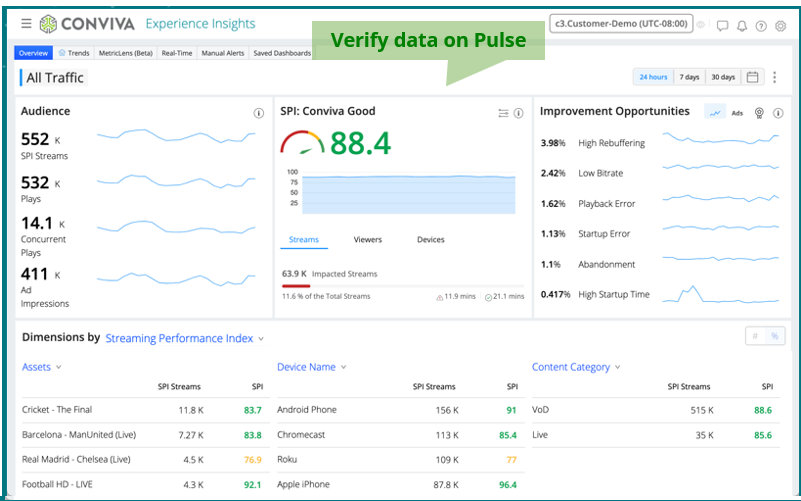Click the Conviva logo
The width and height of the screenshot is (801, 501).
point(84,23)
